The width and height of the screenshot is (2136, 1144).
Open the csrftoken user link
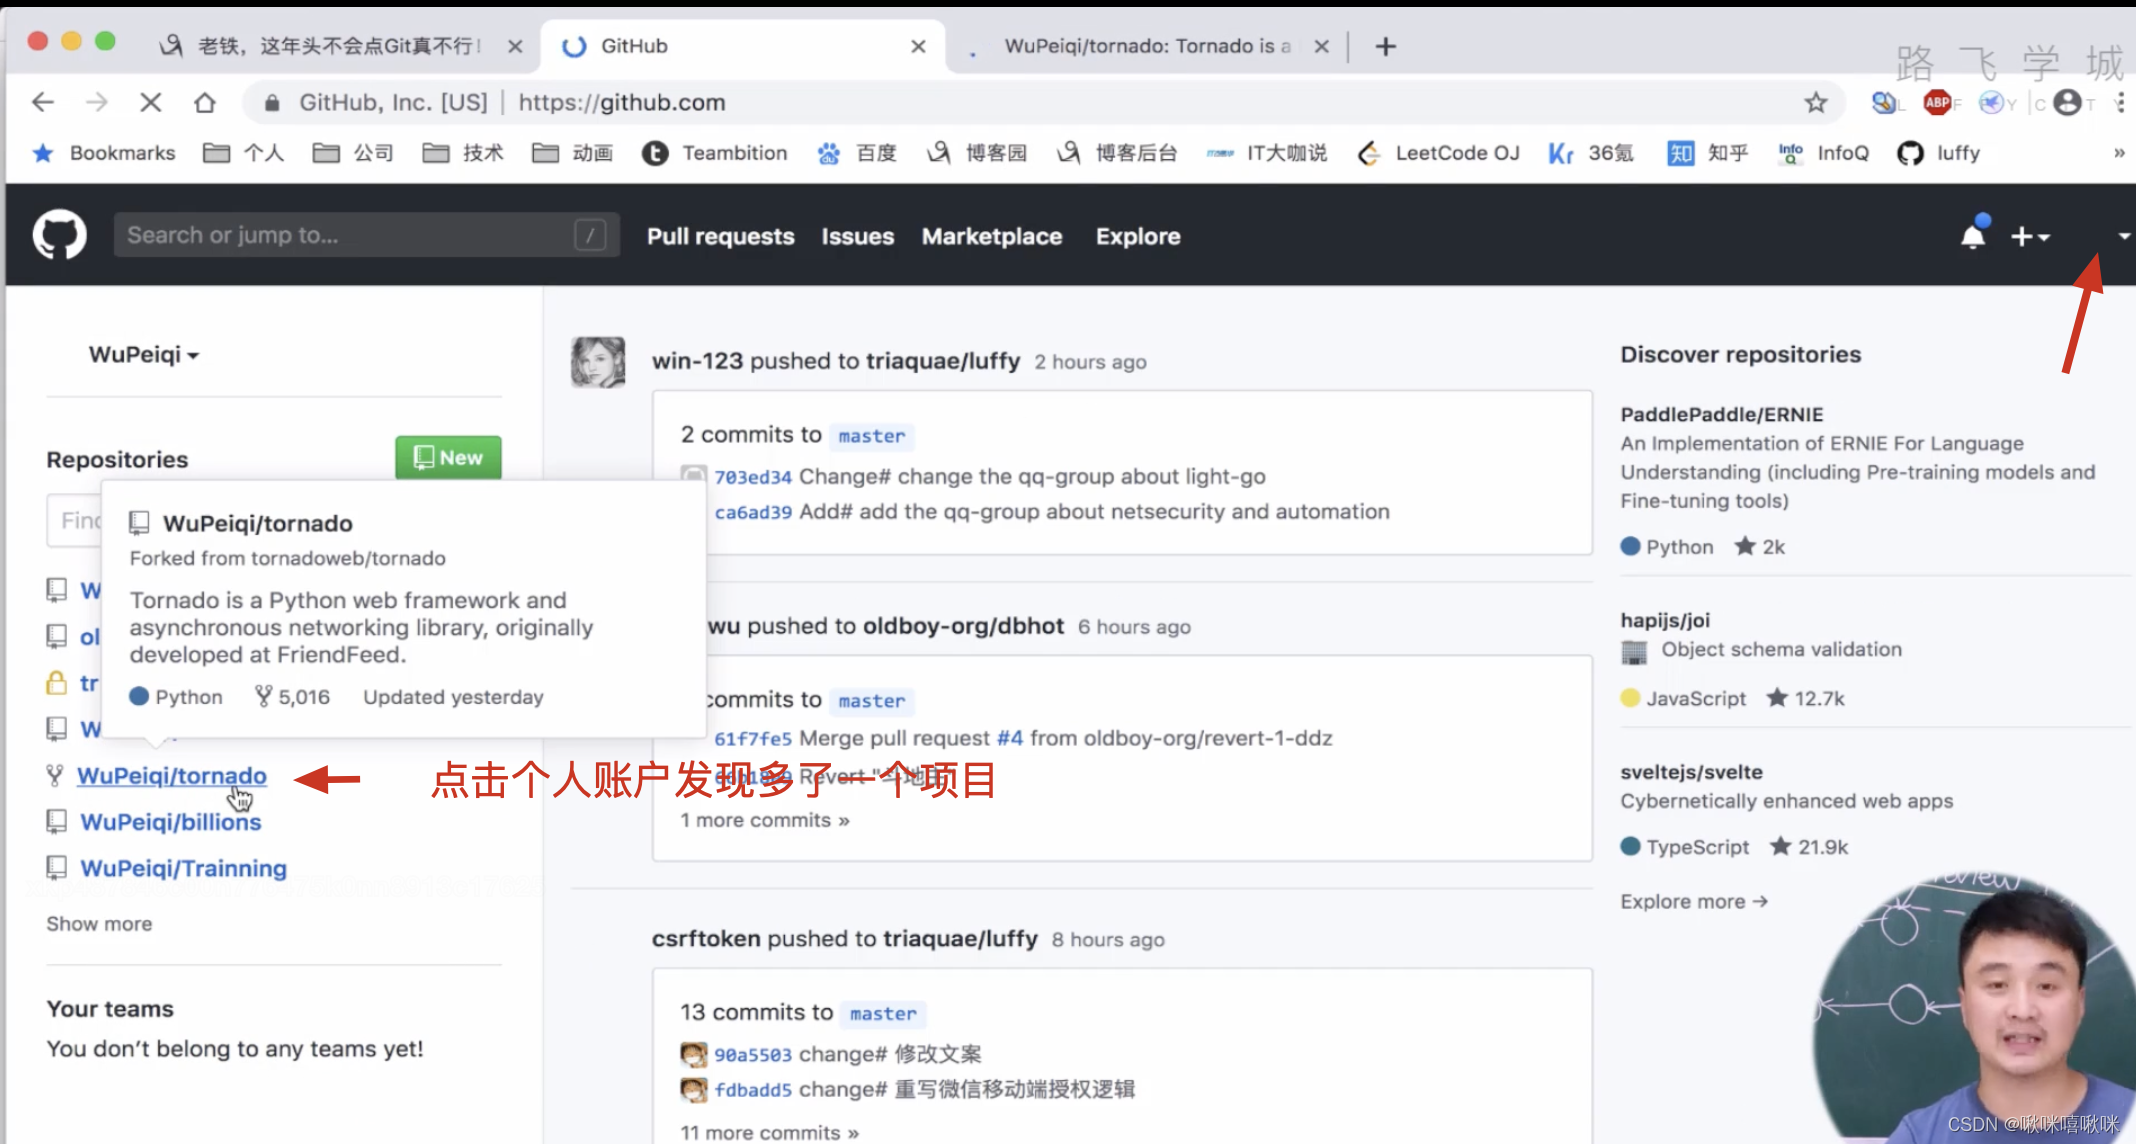point(706,939)
